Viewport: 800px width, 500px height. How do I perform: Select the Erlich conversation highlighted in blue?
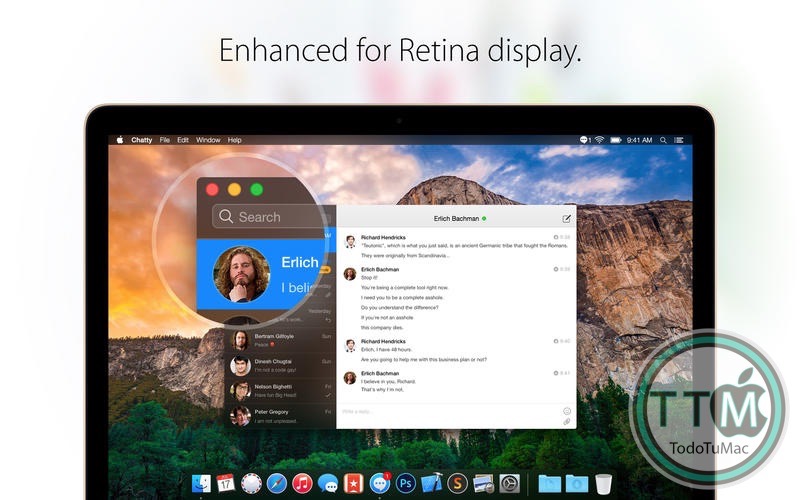pyautogui.click(x=264, y=274)
